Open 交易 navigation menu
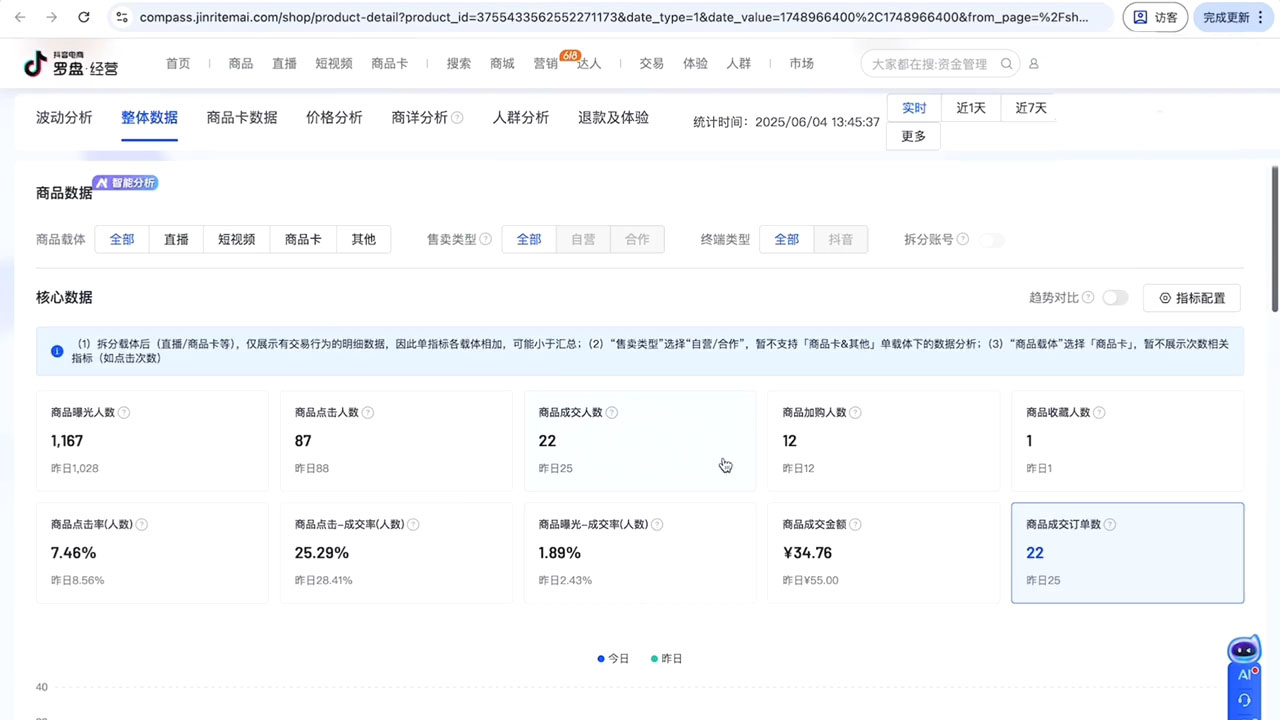Image resolution: width=1280 pixels, height=720 pixels. click(x=652, y=63)
